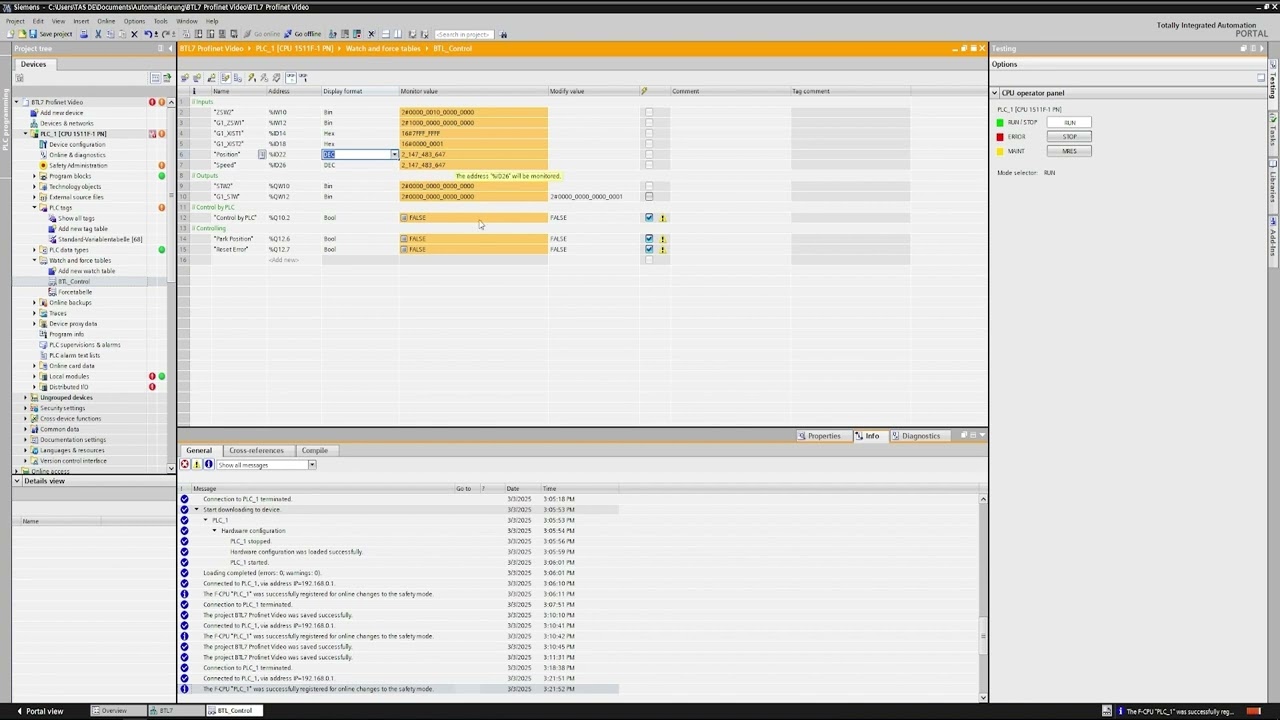Switch to Portal view
Viewport: 1280px width, 720px height.
(40, 711)
